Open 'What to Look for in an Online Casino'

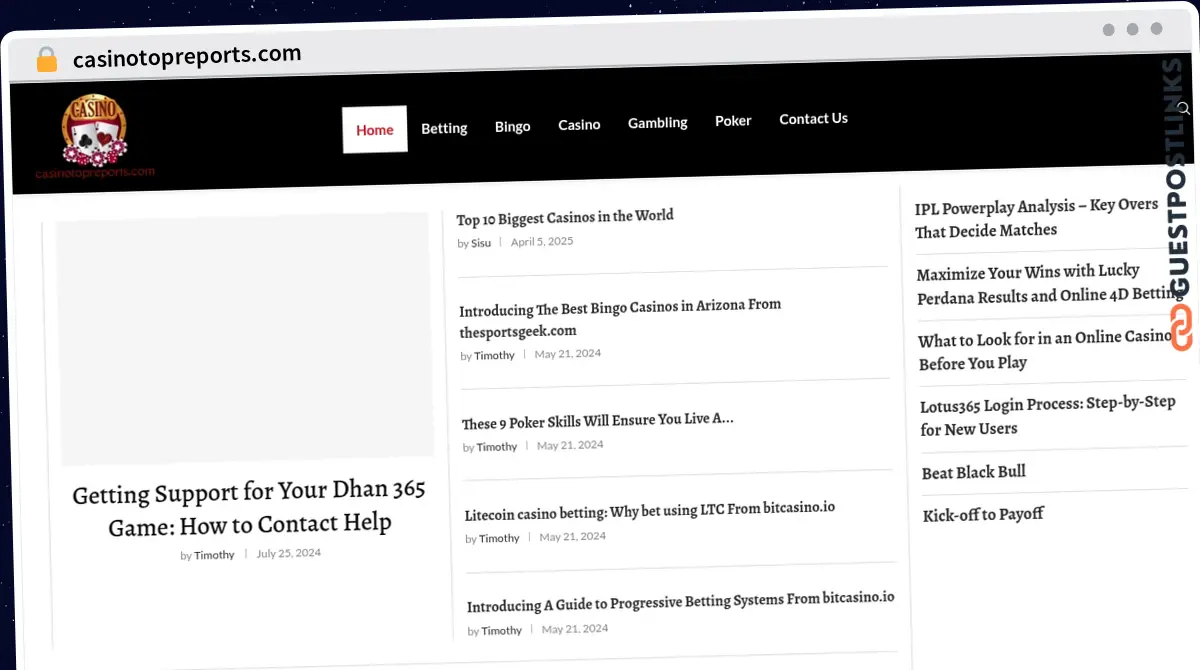pos(1045,350)
